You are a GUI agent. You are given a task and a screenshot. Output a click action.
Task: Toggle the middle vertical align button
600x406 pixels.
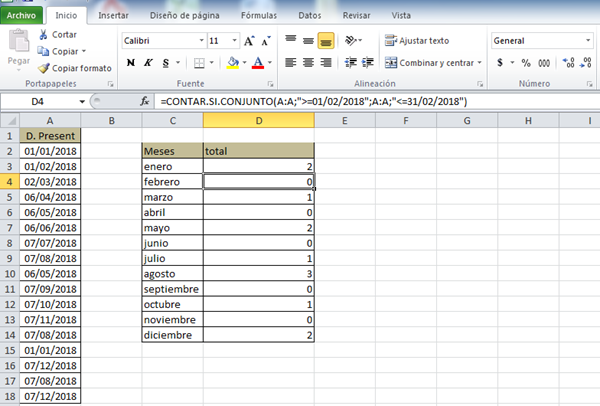click(307, 41)
